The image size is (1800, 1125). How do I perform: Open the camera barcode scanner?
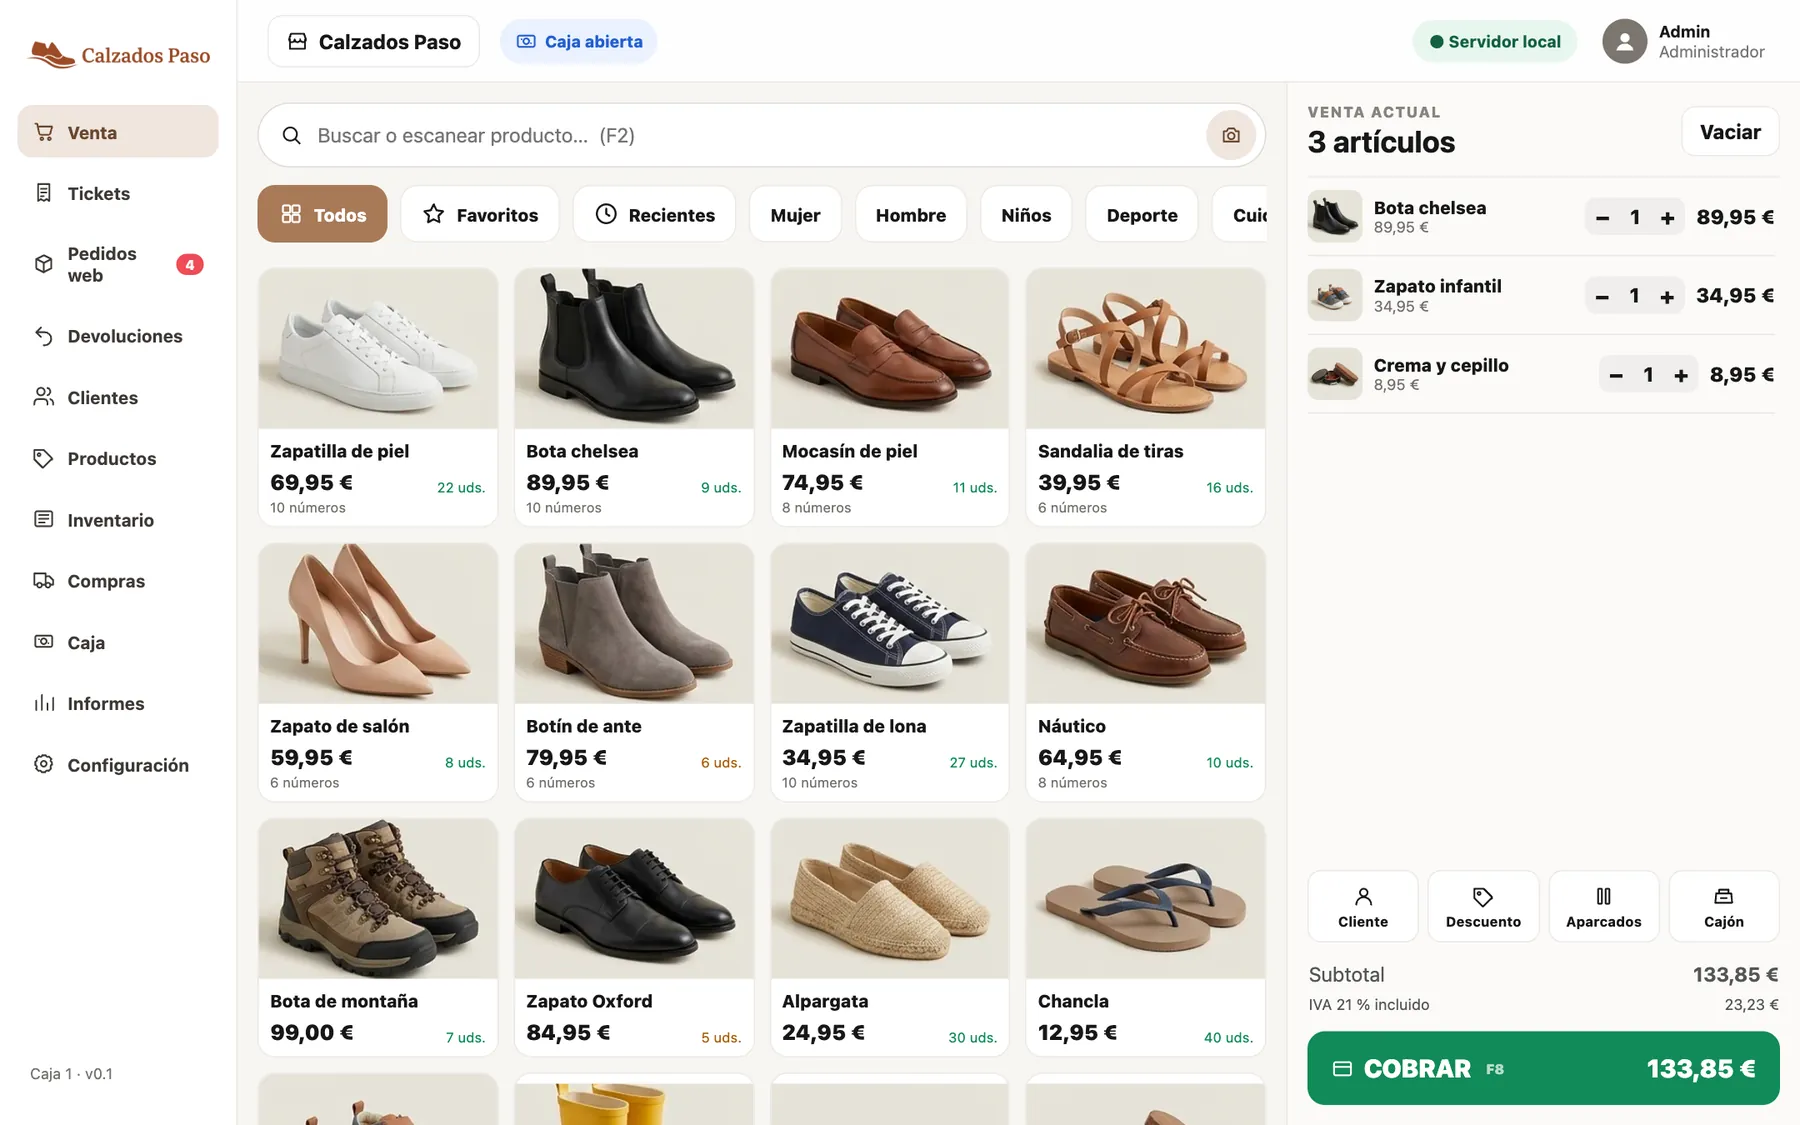(1231, 135)
